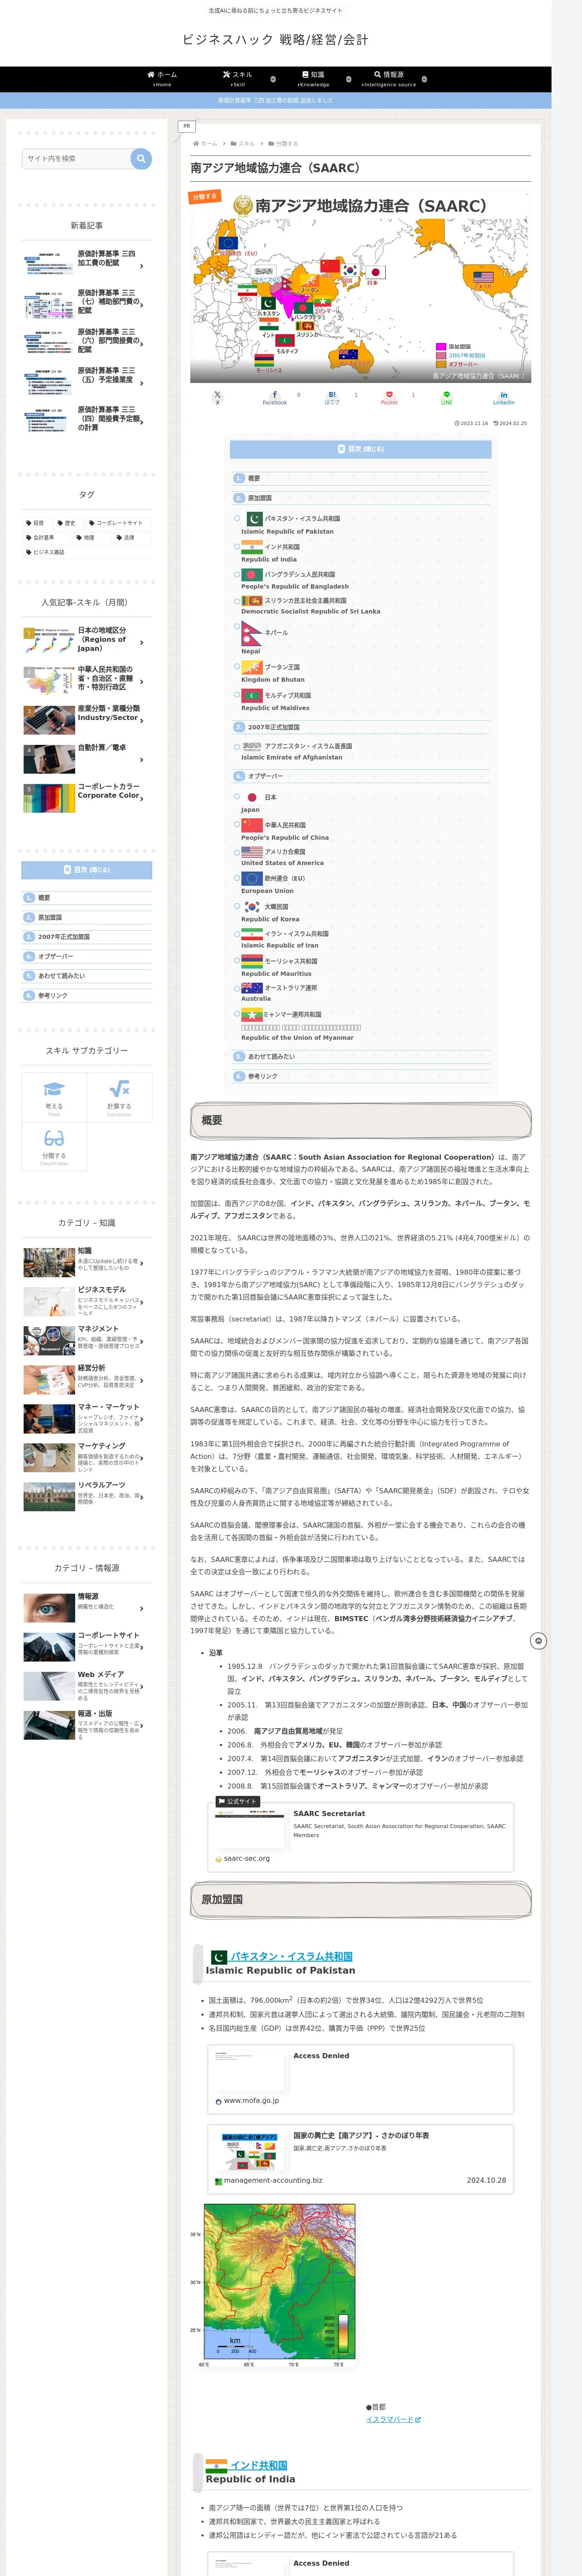The width and height of the screenshot is (582, 2576).
Task: Share the article on LinkedIn
Action: pyautogui.click(x=503, y=398)
